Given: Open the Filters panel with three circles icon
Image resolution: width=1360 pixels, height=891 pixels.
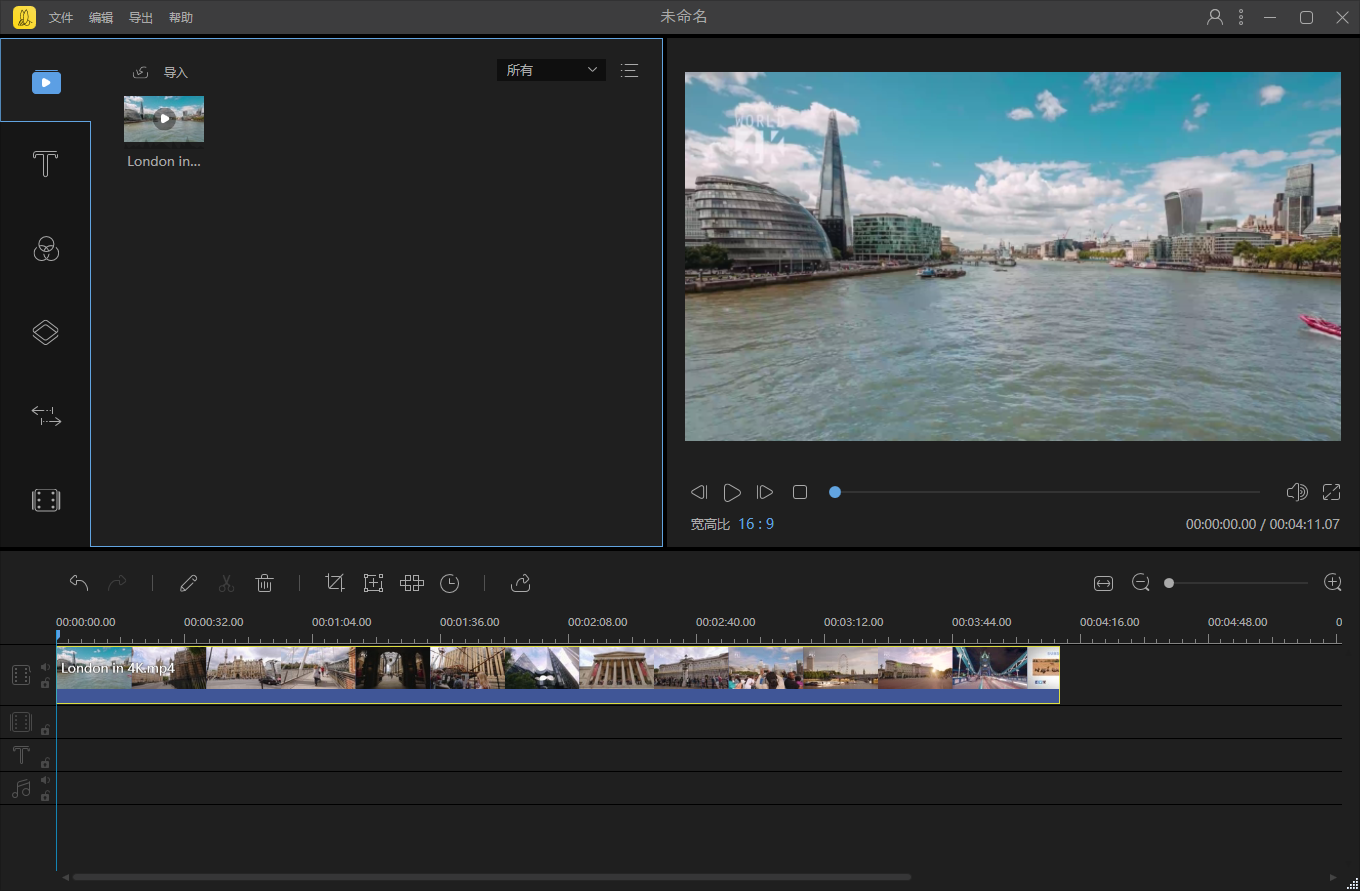Looking at the screenshot, I should (x=46, y=249).
